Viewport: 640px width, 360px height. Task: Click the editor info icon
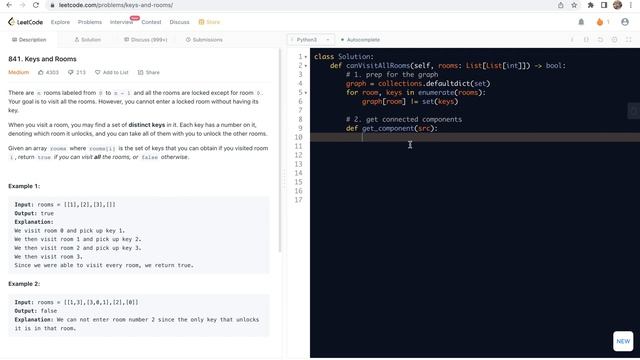[x=572, y=40]
